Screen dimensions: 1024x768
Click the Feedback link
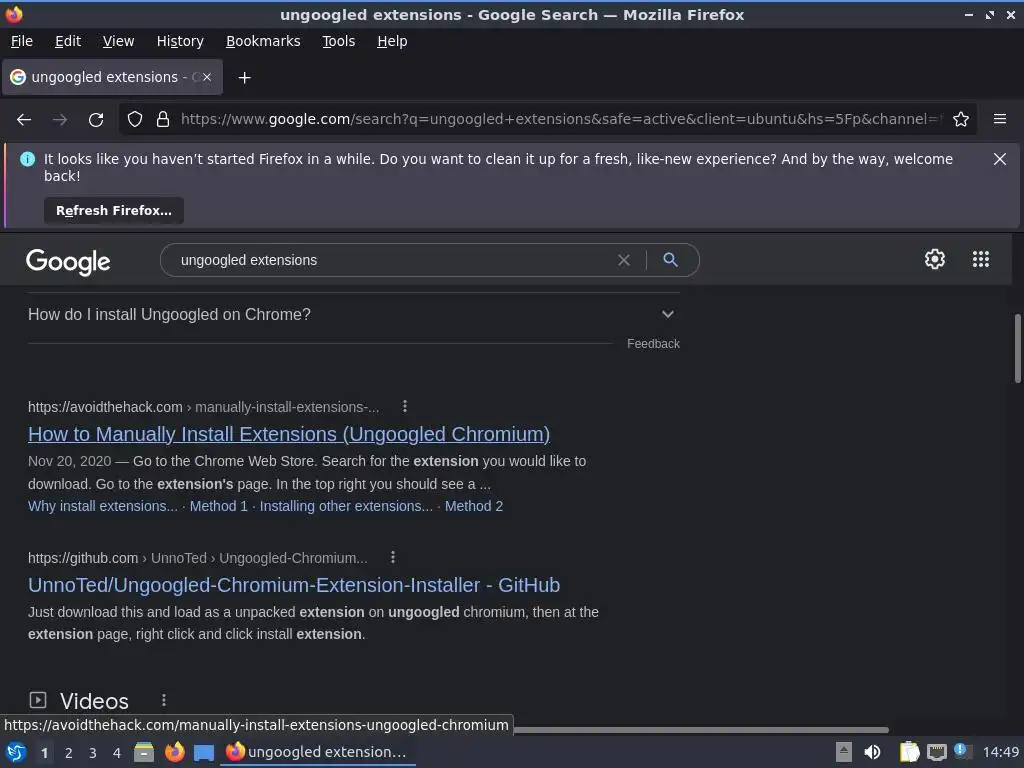point(653,344)
